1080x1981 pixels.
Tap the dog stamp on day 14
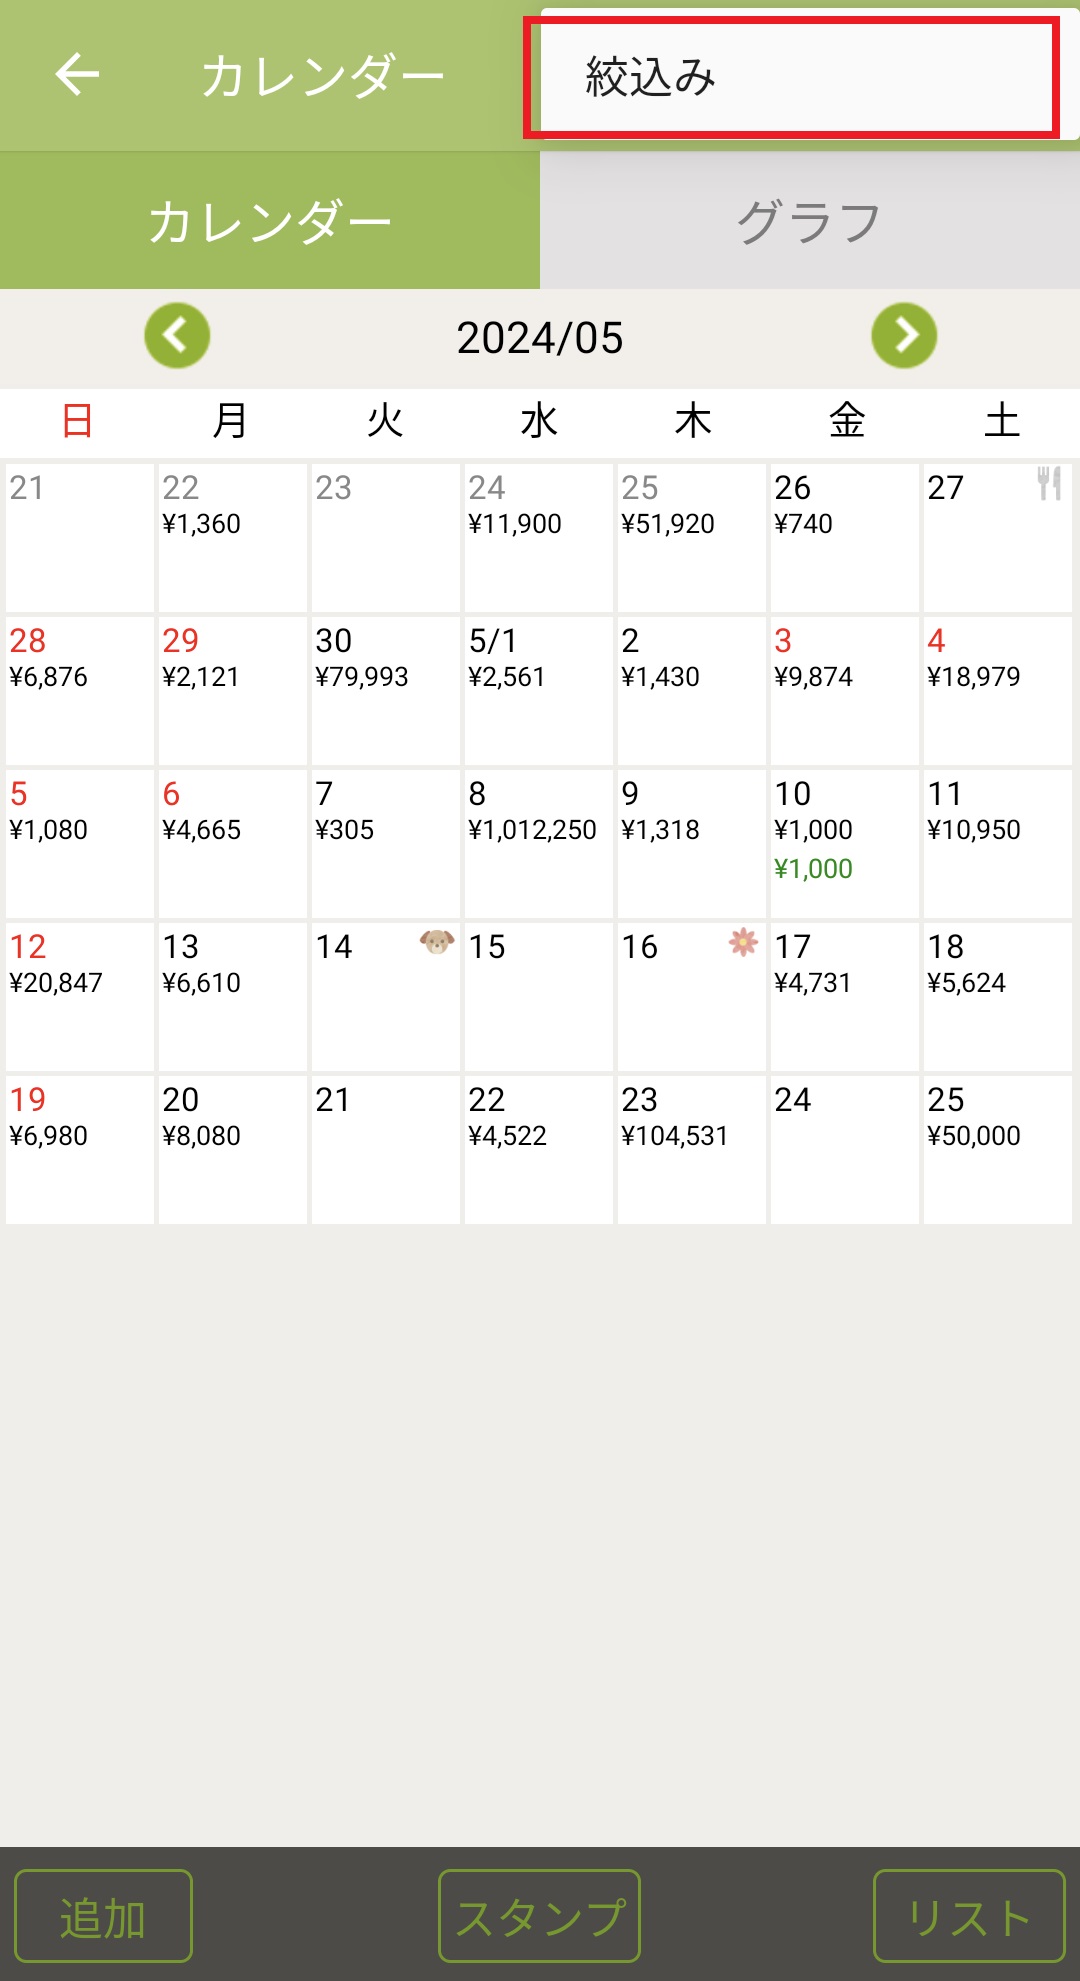click(437, 942)
